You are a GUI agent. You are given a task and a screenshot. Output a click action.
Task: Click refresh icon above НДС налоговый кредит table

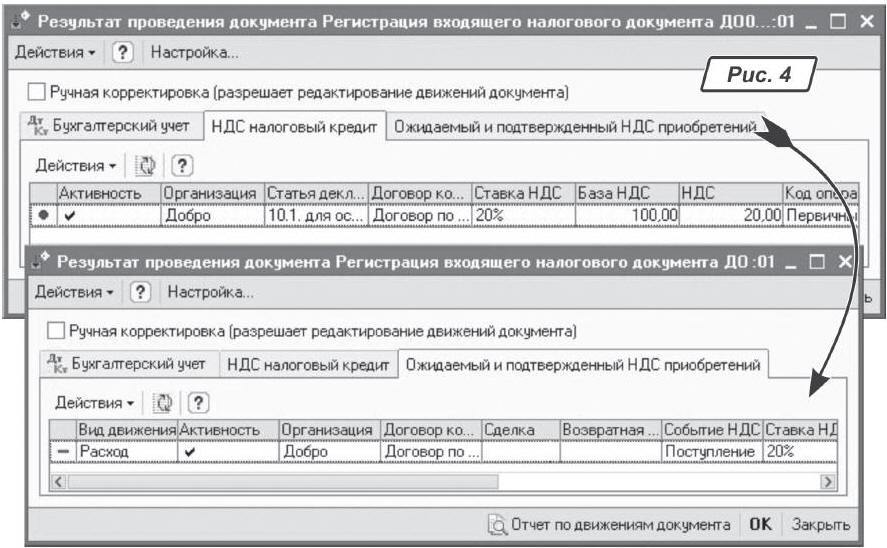(146, 165)
